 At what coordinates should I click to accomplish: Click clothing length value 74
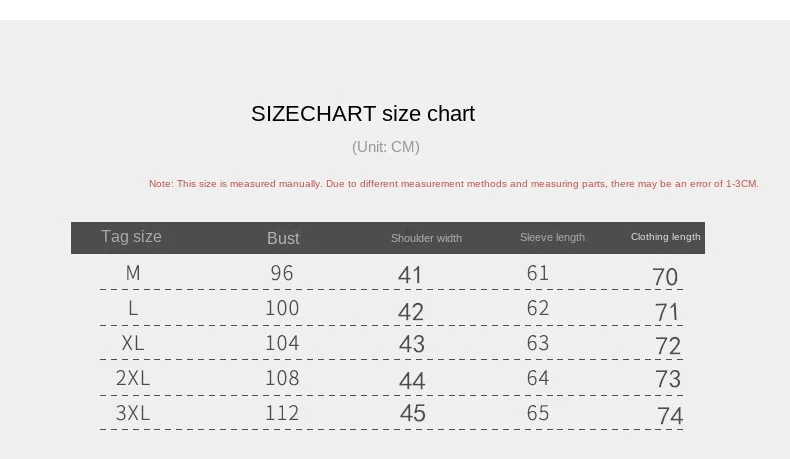point(670,416)
